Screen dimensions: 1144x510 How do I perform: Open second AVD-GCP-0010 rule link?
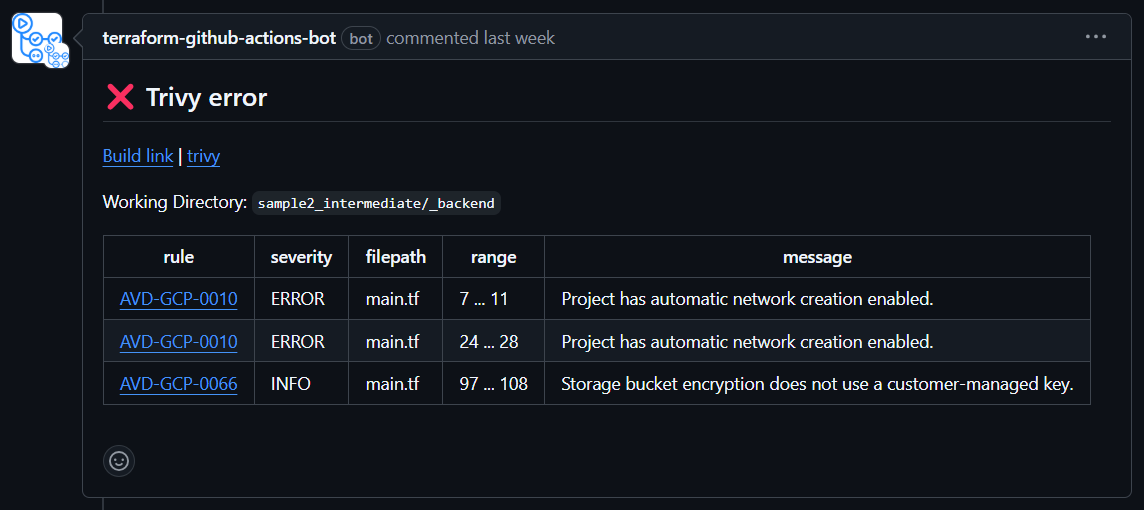178,341
